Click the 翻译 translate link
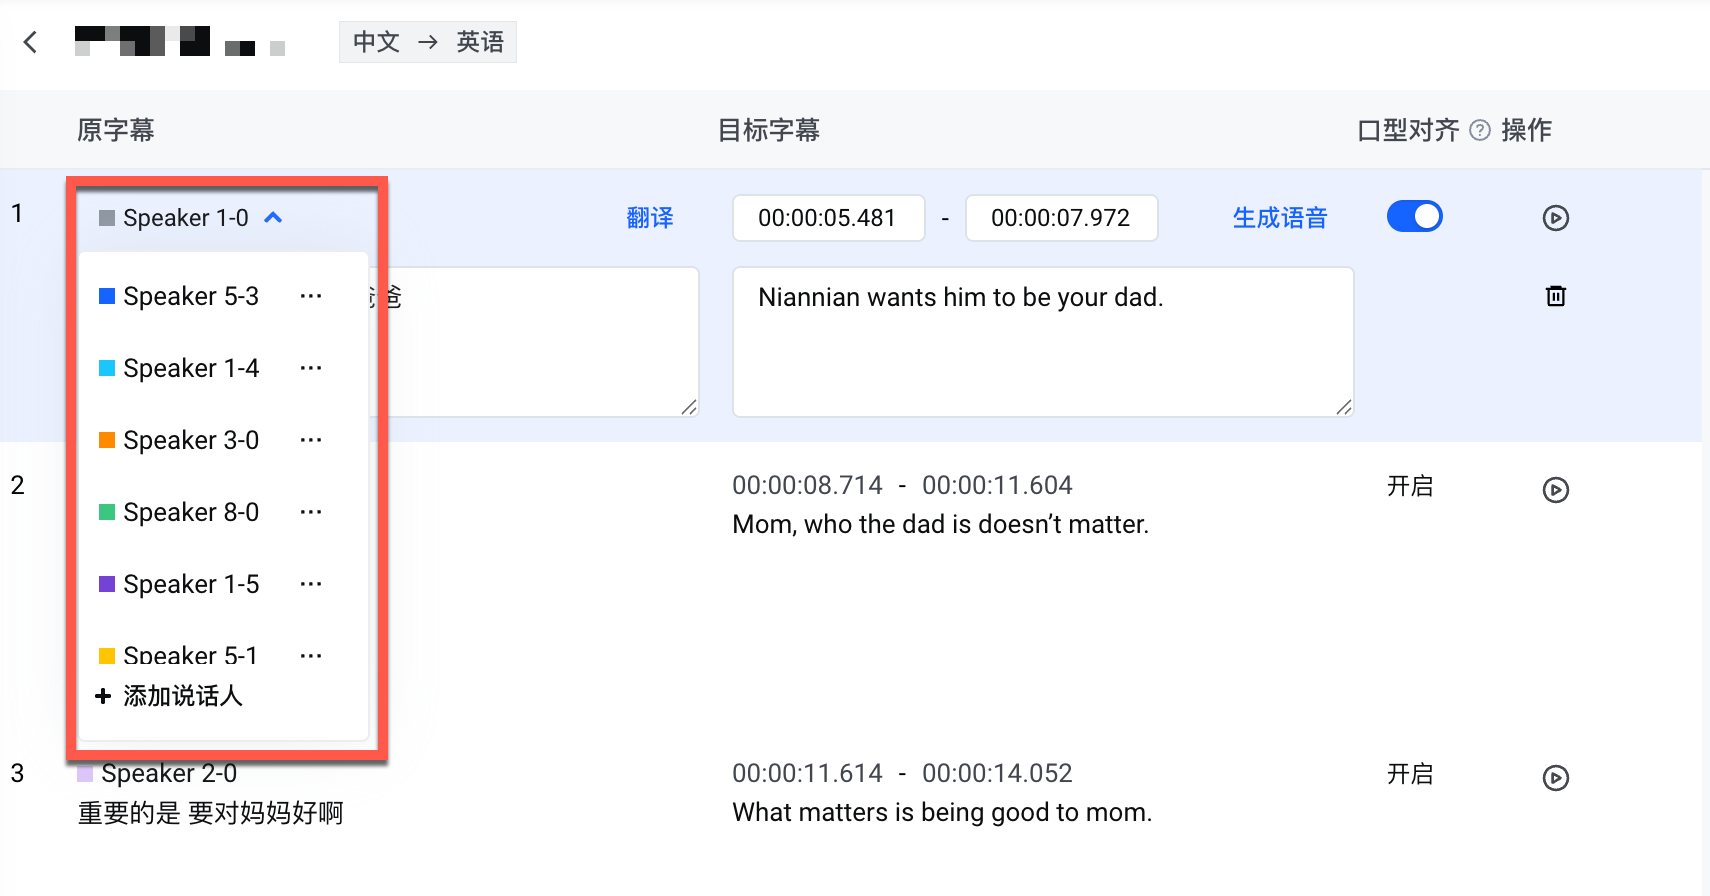 (650, 218)
